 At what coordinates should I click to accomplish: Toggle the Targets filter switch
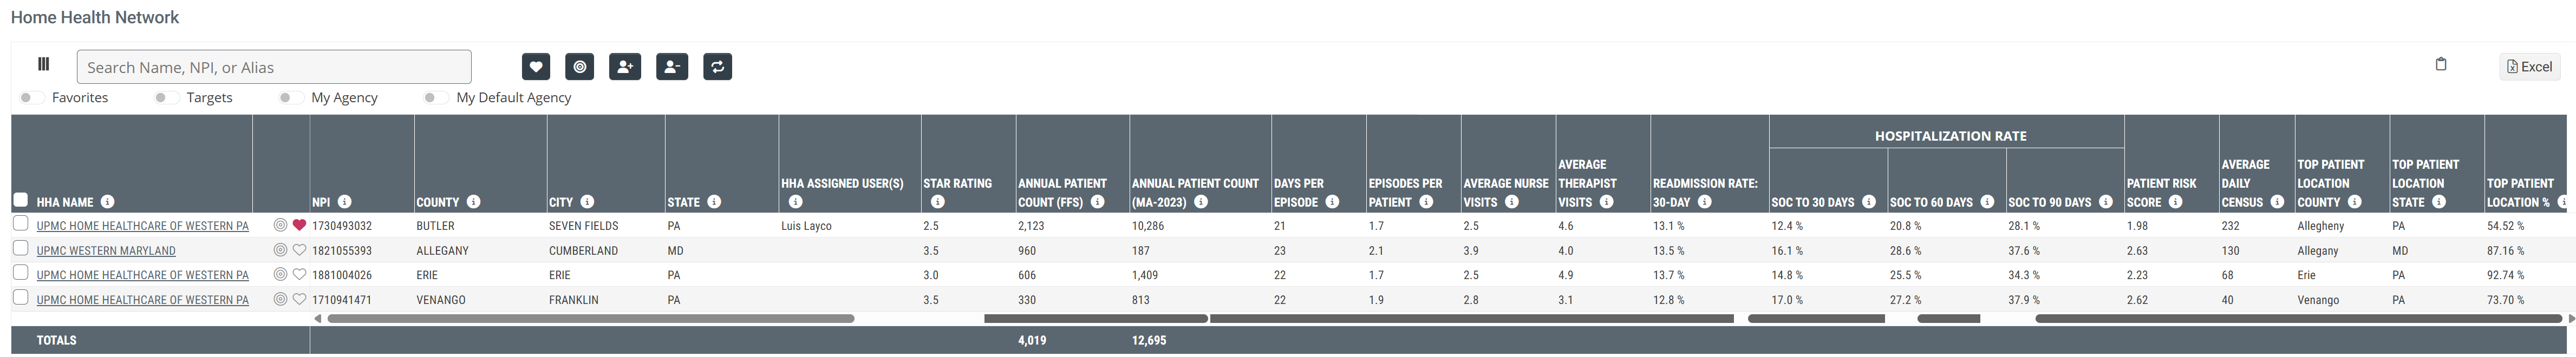[166, 98]
